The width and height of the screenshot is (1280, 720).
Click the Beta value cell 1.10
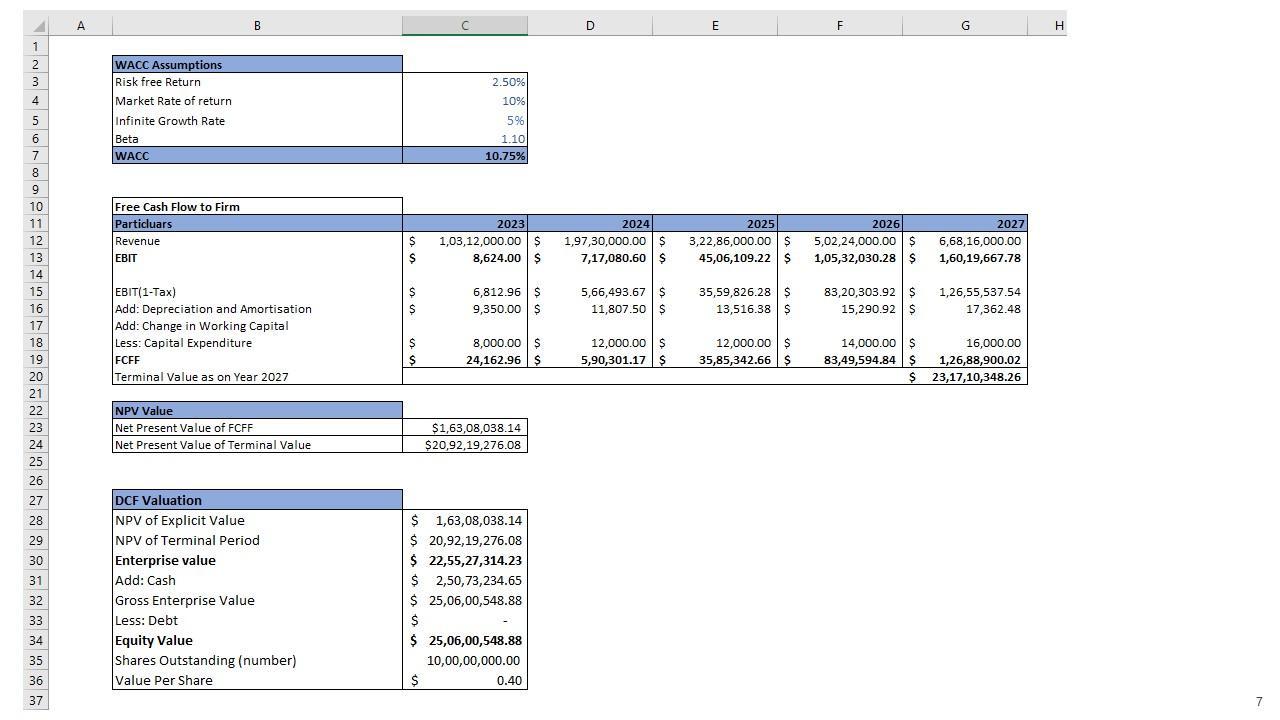click(x=465, y=139)
